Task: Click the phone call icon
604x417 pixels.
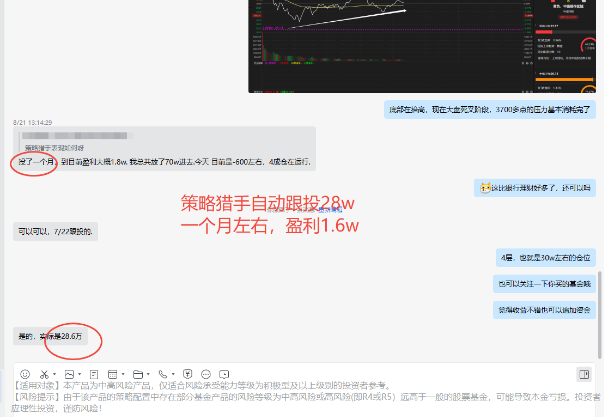Action: pos(161,373)
